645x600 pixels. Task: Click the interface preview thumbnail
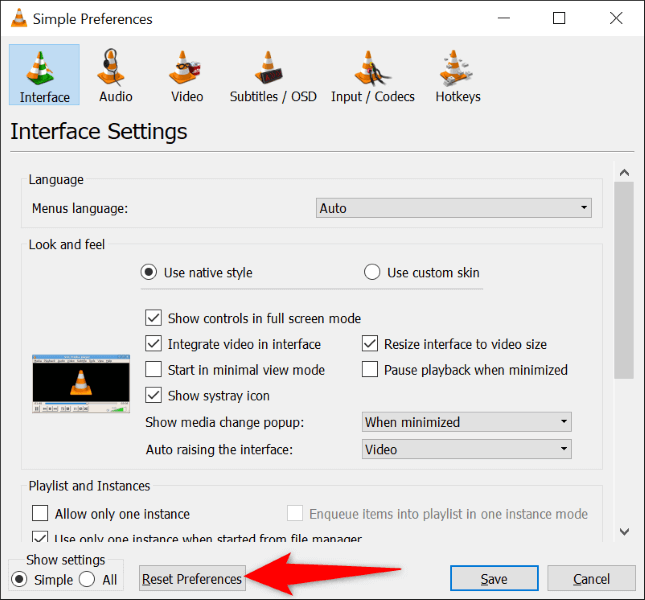pyautogui.click(x=81, y=383)
